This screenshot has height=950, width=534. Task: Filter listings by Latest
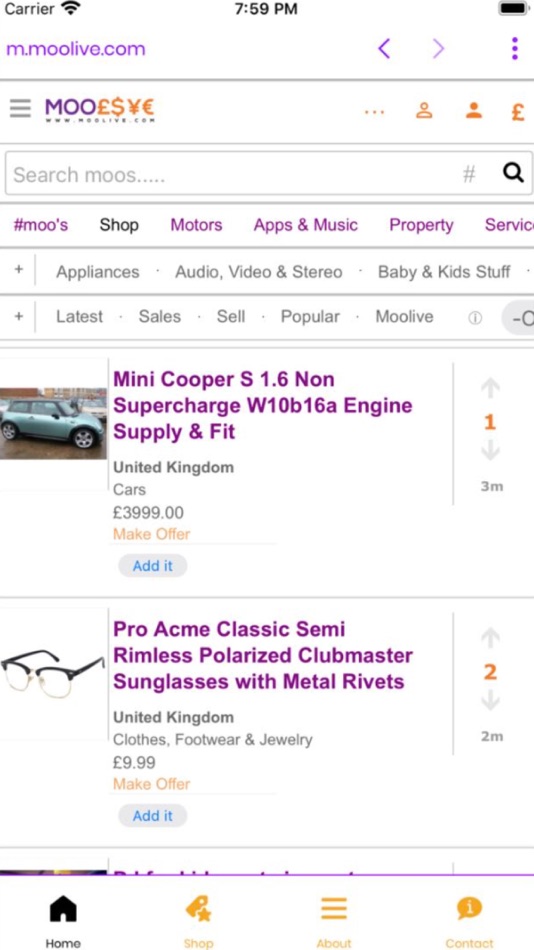(x=79, y=316)
